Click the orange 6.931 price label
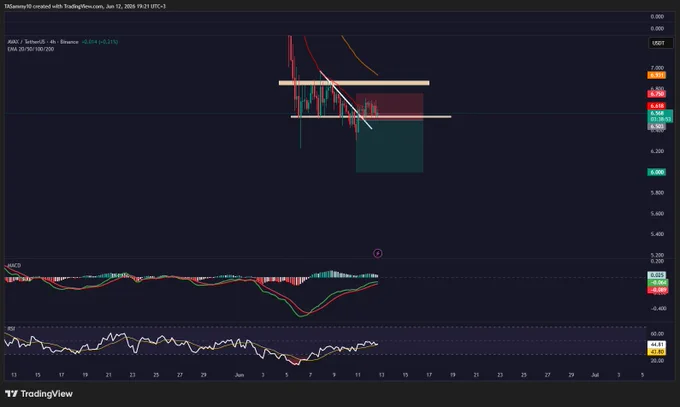This screenshot has width=680, height=407. pos(657,75)
